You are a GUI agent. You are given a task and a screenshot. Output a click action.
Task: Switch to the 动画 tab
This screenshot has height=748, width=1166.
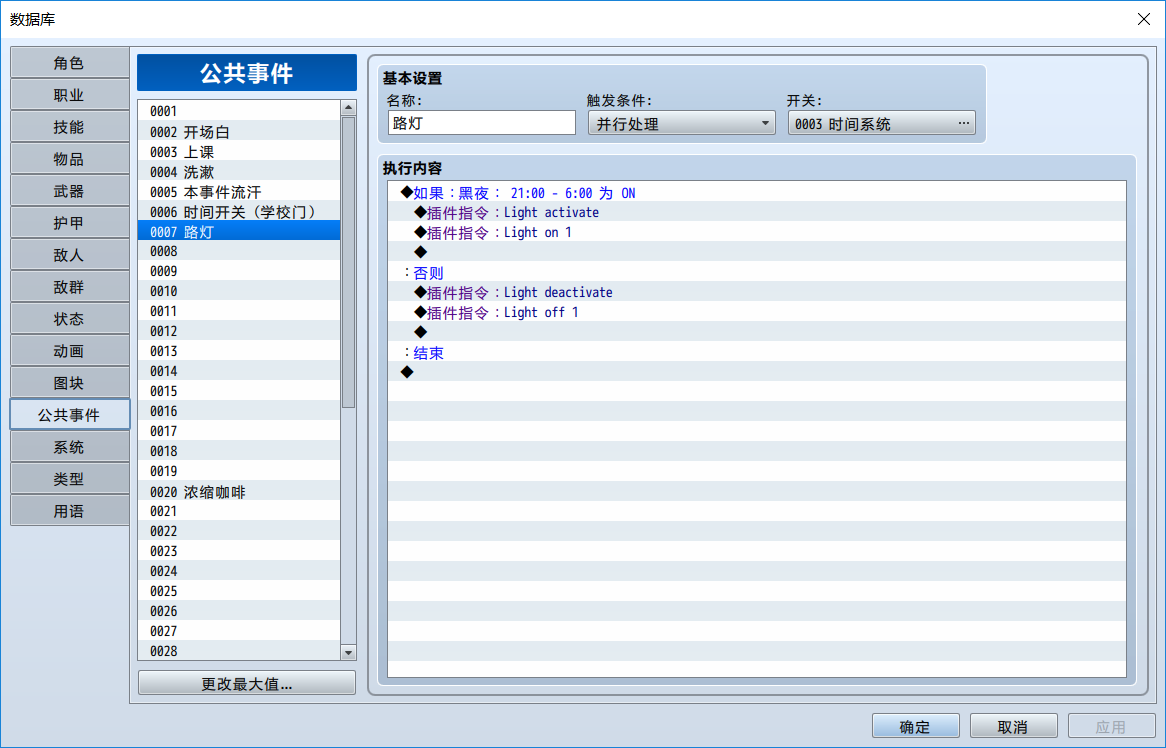click(x=69, y=351)
